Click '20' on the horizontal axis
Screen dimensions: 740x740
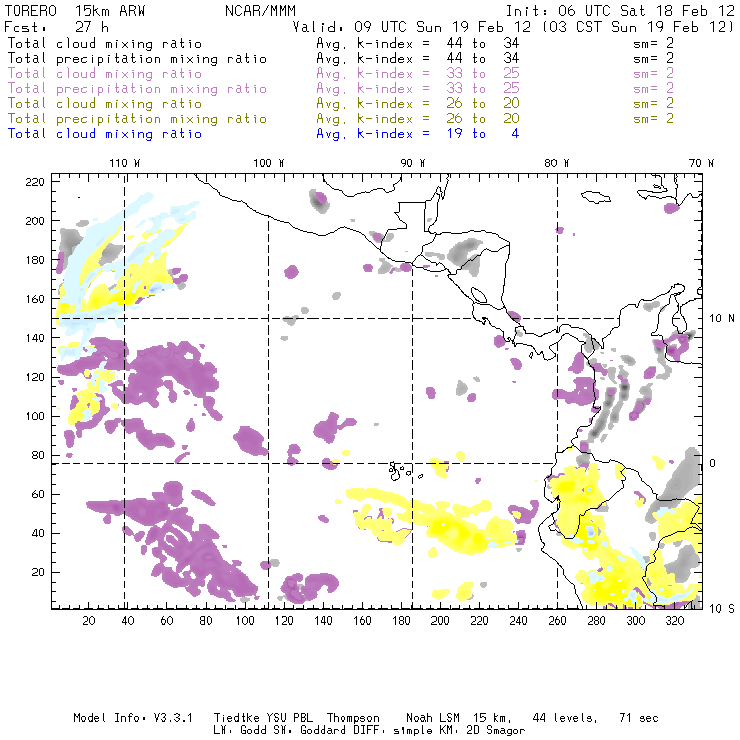click(89, 621)
